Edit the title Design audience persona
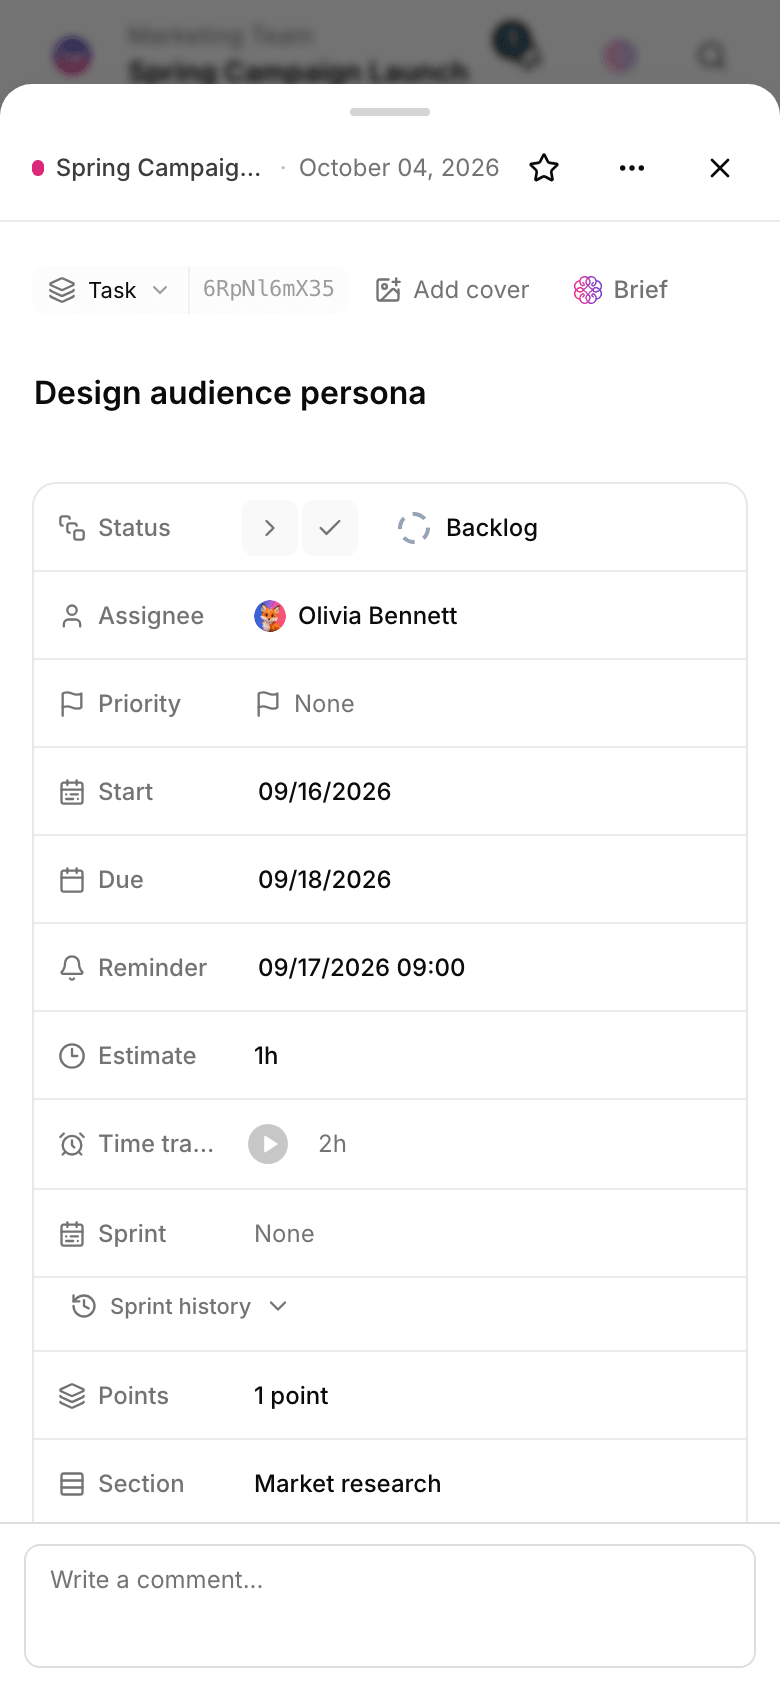This screenshot has height=1688, width=780. (230, 393)
